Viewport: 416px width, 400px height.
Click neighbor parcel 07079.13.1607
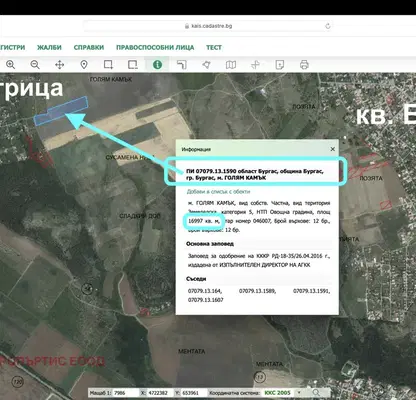(x=206, y=300)
